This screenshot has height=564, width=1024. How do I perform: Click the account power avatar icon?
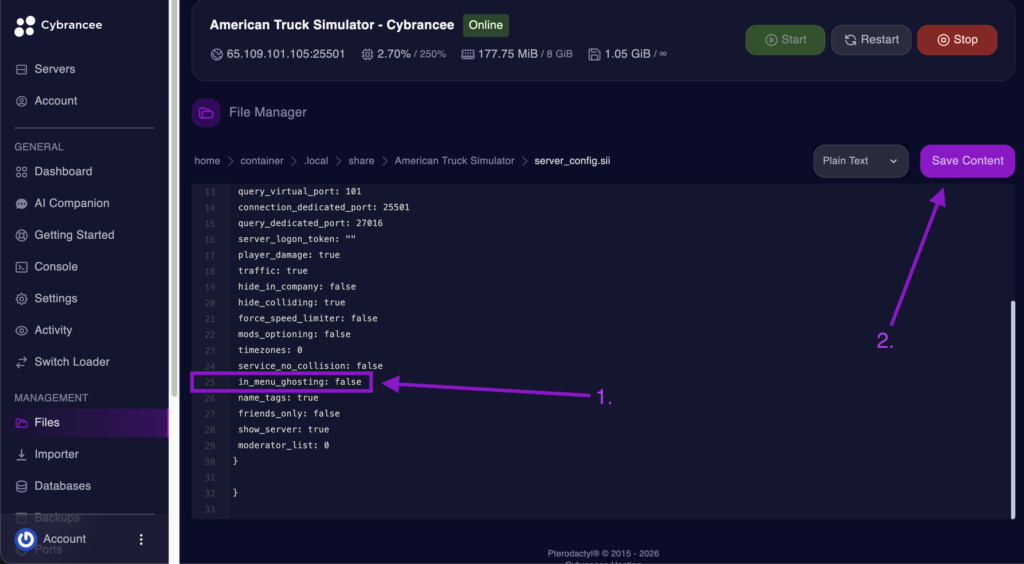pyautogui.click(x=25, y=539)
